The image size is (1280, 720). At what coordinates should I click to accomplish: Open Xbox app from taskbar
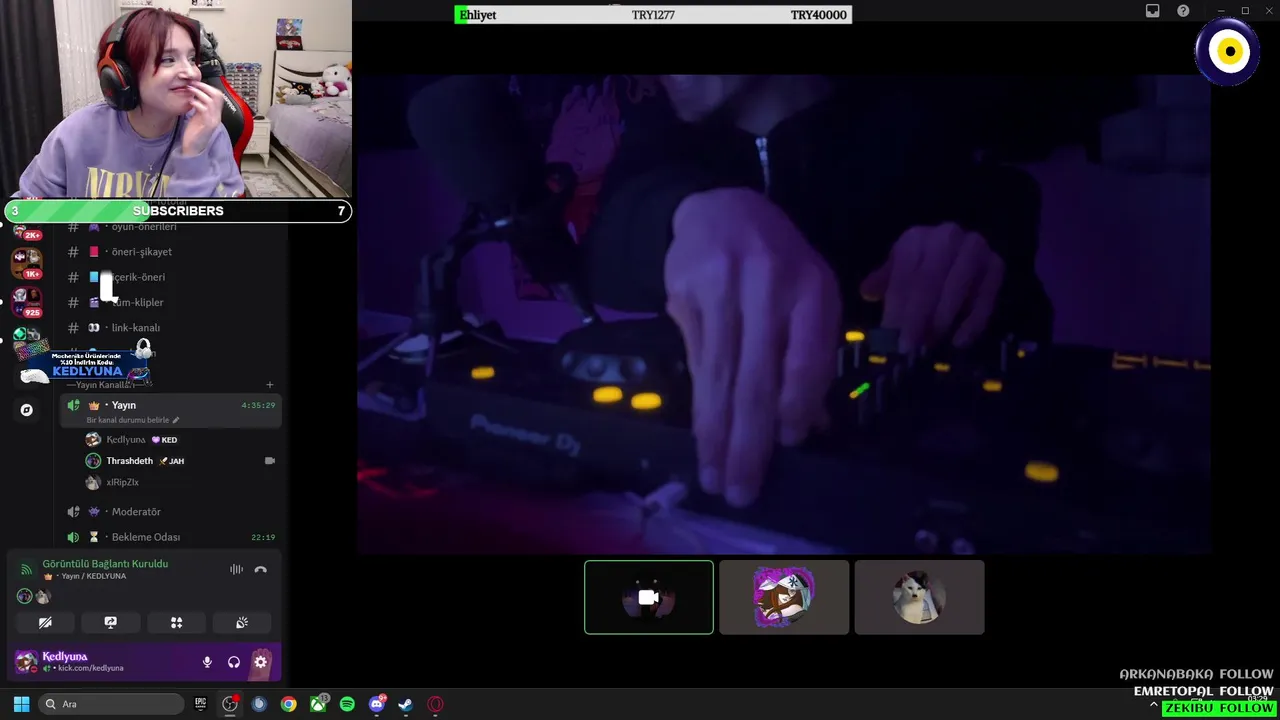[x=318, y=704]
